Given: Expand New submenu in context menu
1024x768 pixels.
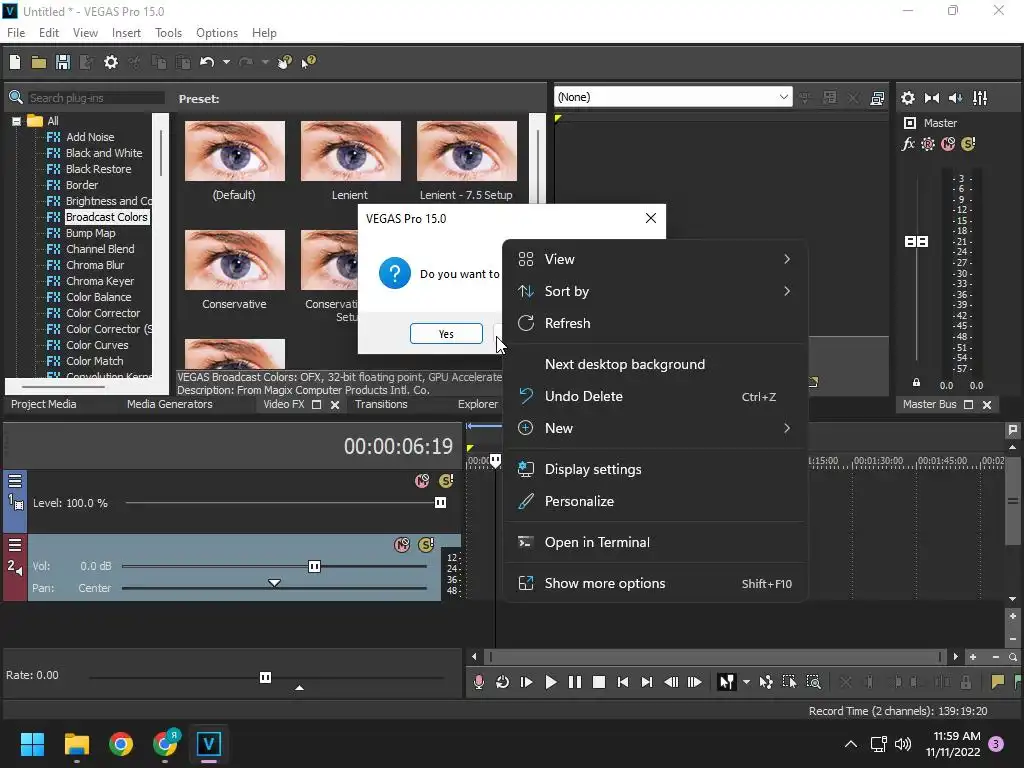Looking at the screenshot, I should [x=655, y=428].
